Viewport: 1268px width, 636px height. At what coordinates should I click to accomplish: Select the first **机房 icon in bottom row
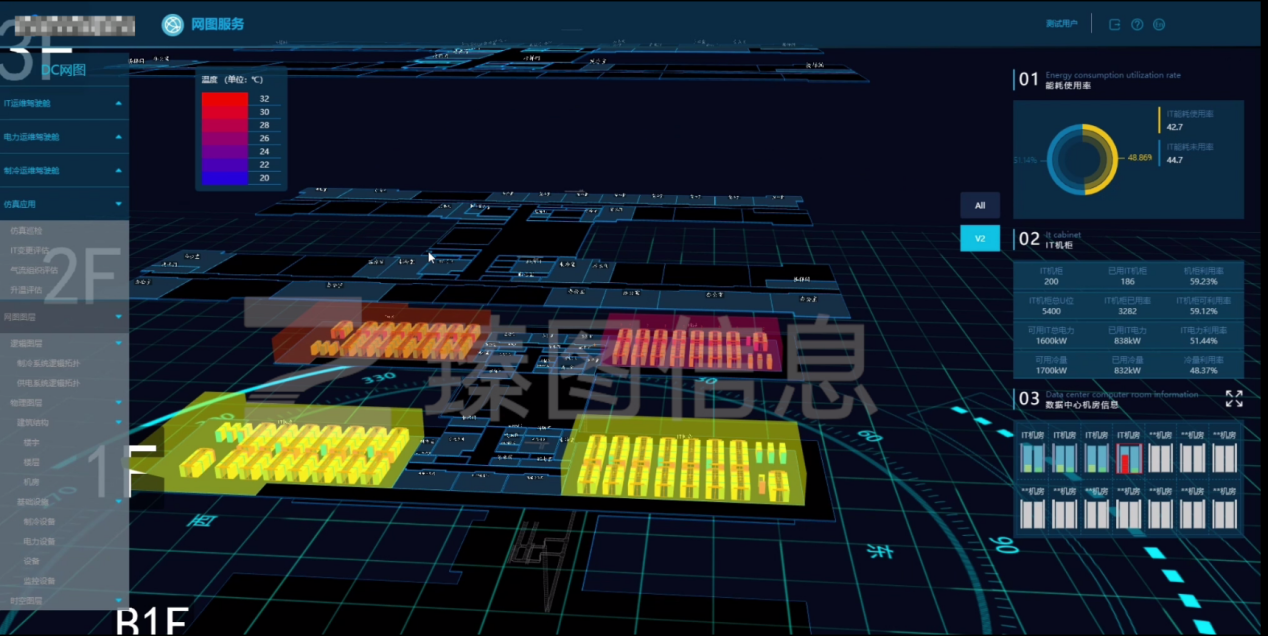coord(1032,514)
